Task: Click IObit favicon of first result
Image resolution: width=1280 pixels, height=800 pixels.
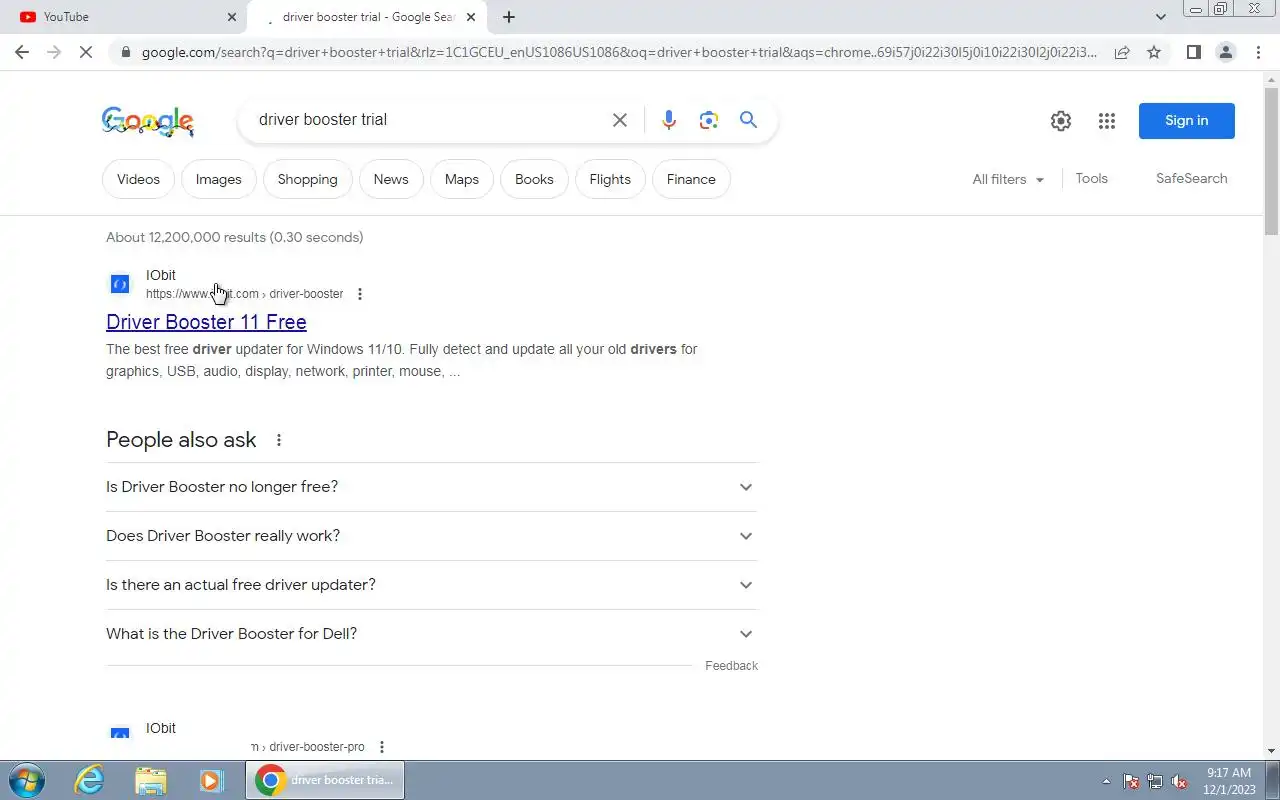Action: 120,284
